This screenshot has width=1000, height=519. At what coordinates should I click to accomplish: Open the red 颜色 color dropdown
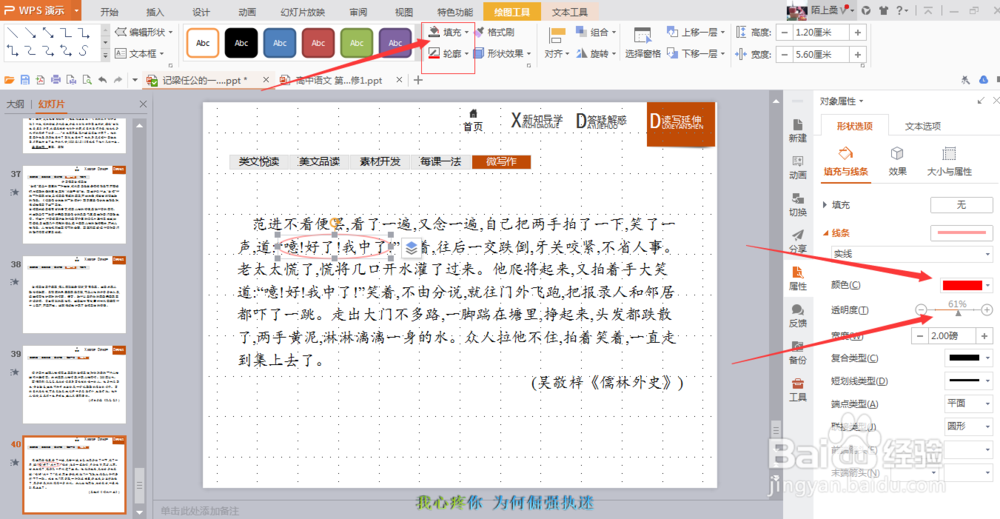click(x=967, y=285)
